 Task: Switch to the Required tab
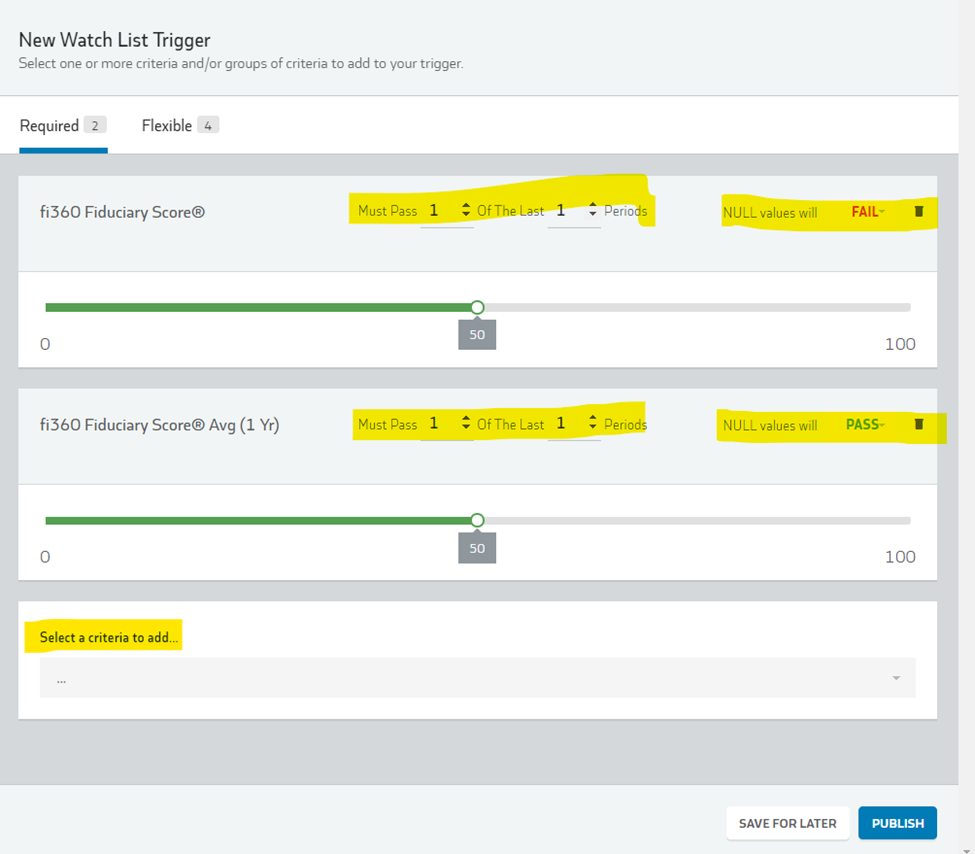63,126
